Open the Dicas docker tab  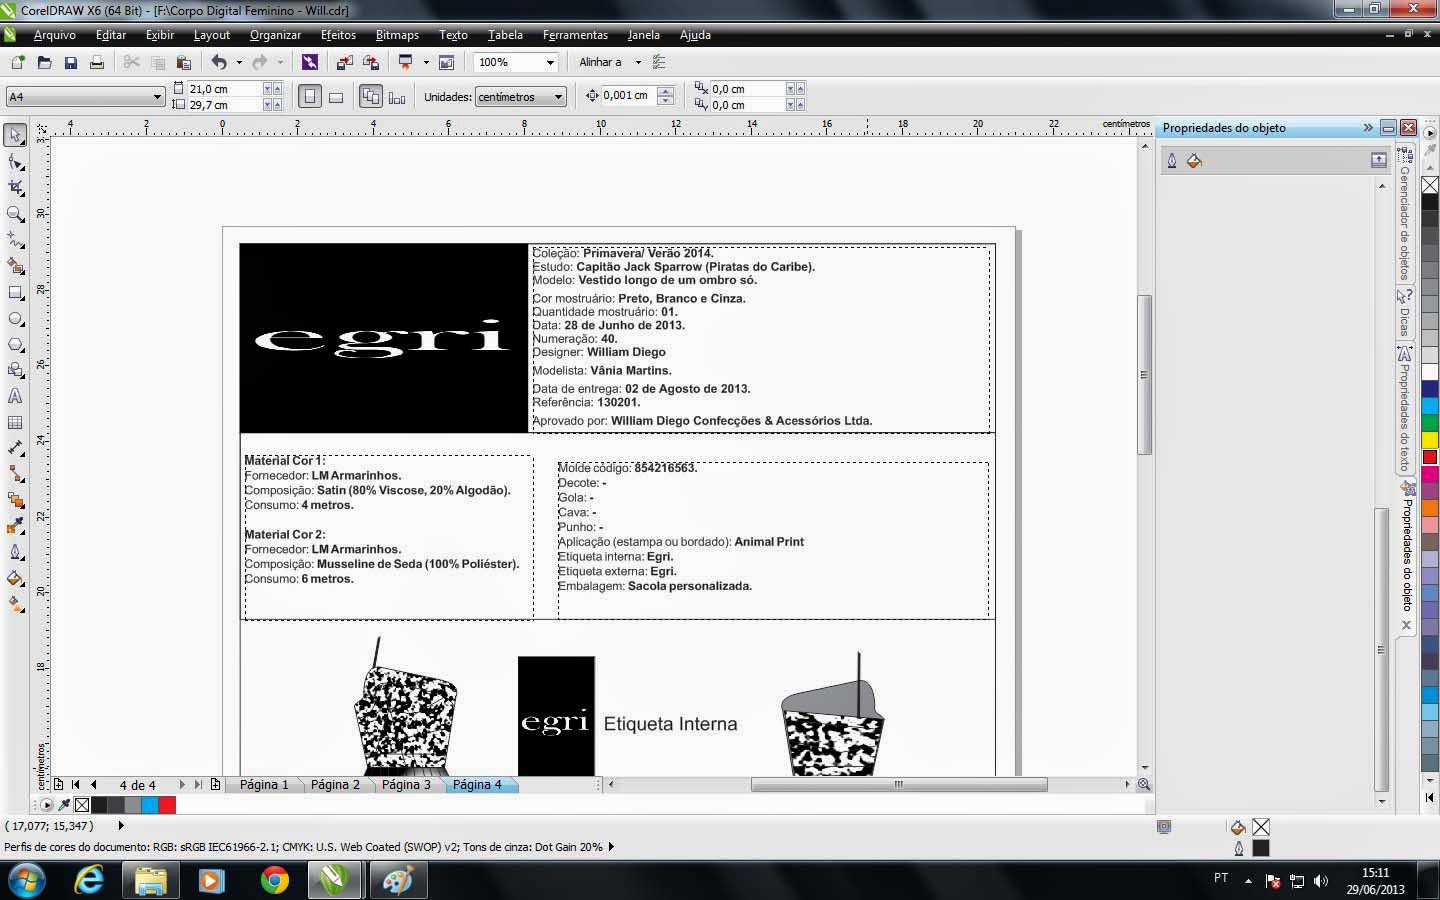point(1405,314)
